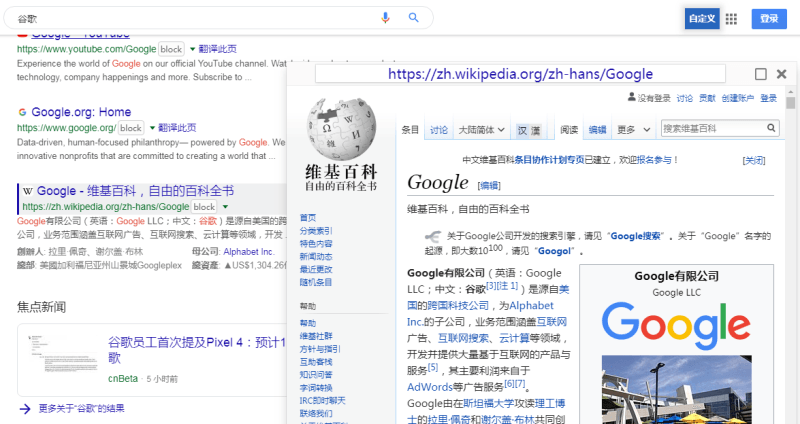Click 跨国科技公司 link in article
The width and height of the screenshot is (800, 424).
point(458,306)
